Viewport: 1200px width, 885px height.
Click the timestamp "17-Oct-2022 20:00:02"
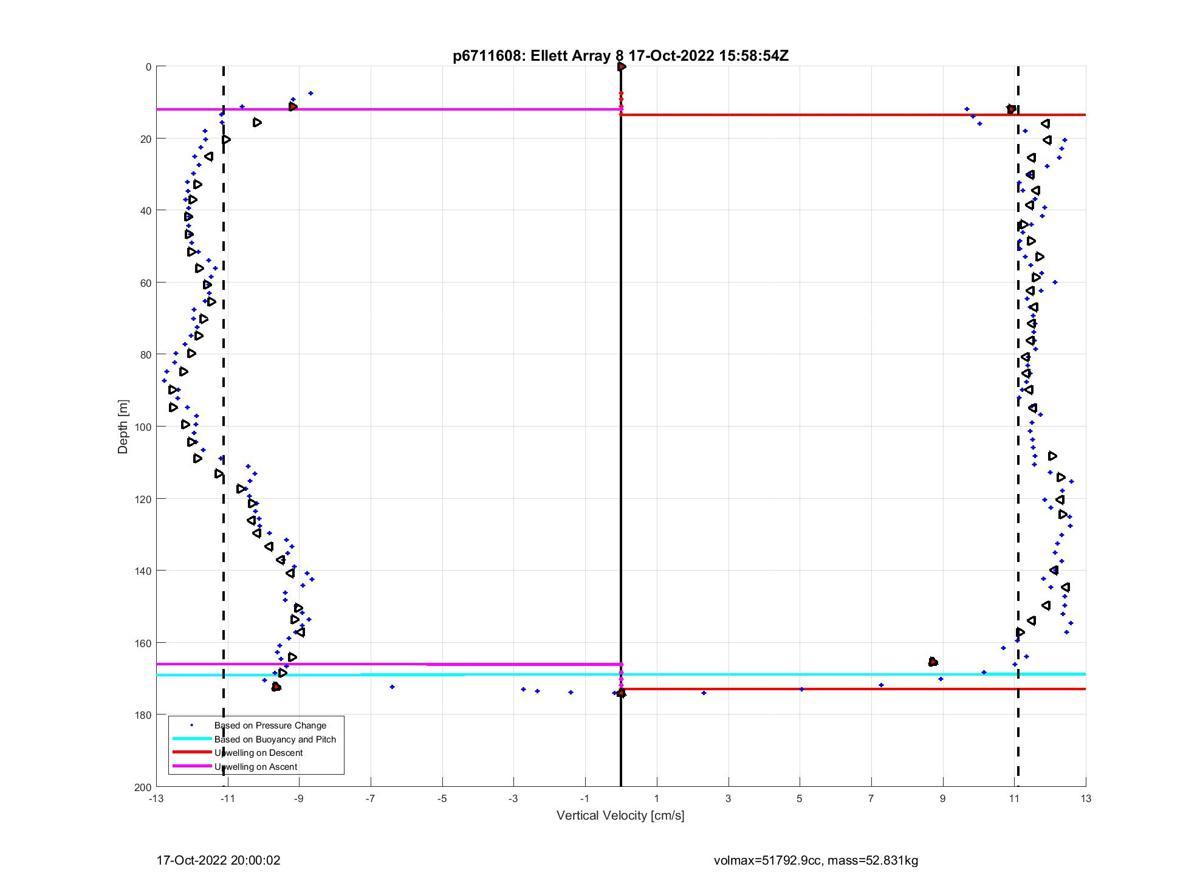coord(218,860)
